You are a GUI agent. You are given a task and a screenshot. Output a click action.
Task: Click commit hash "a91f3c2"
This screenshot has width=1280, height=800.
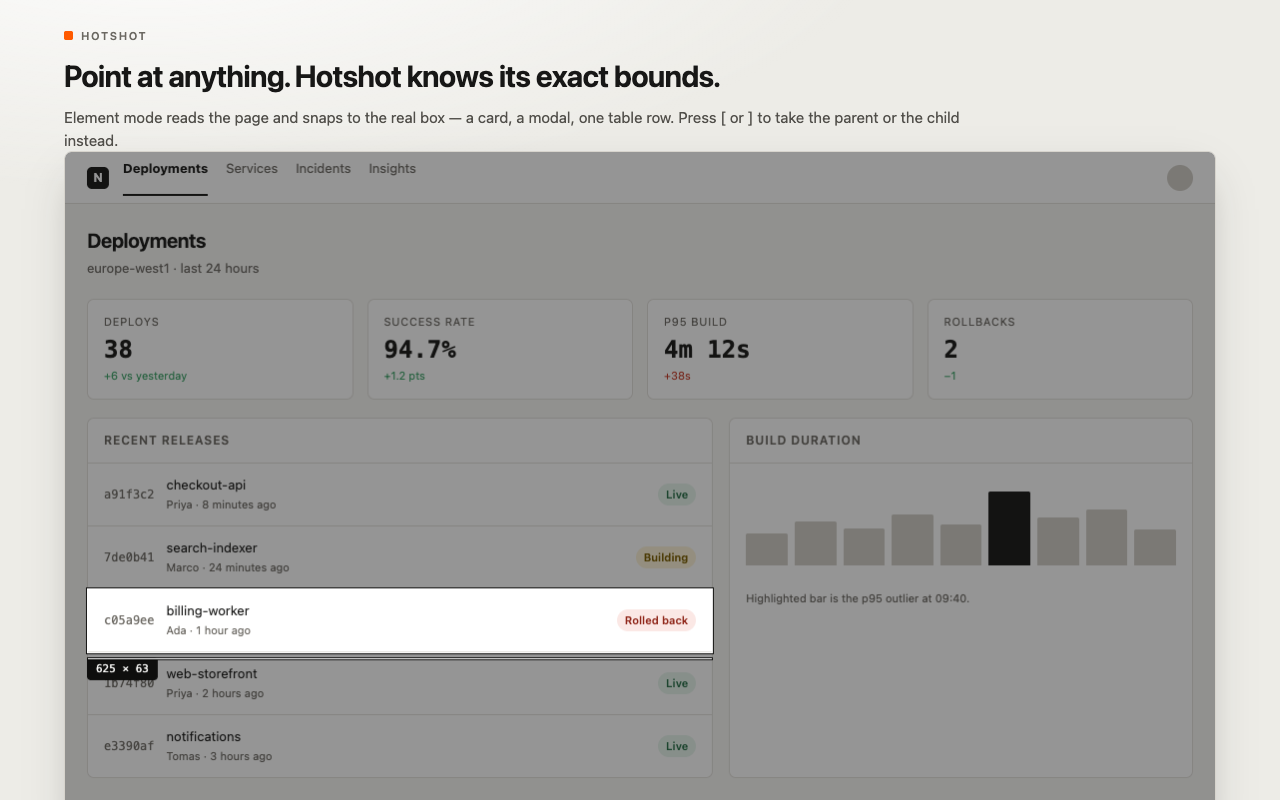click(x=129, y=495)
